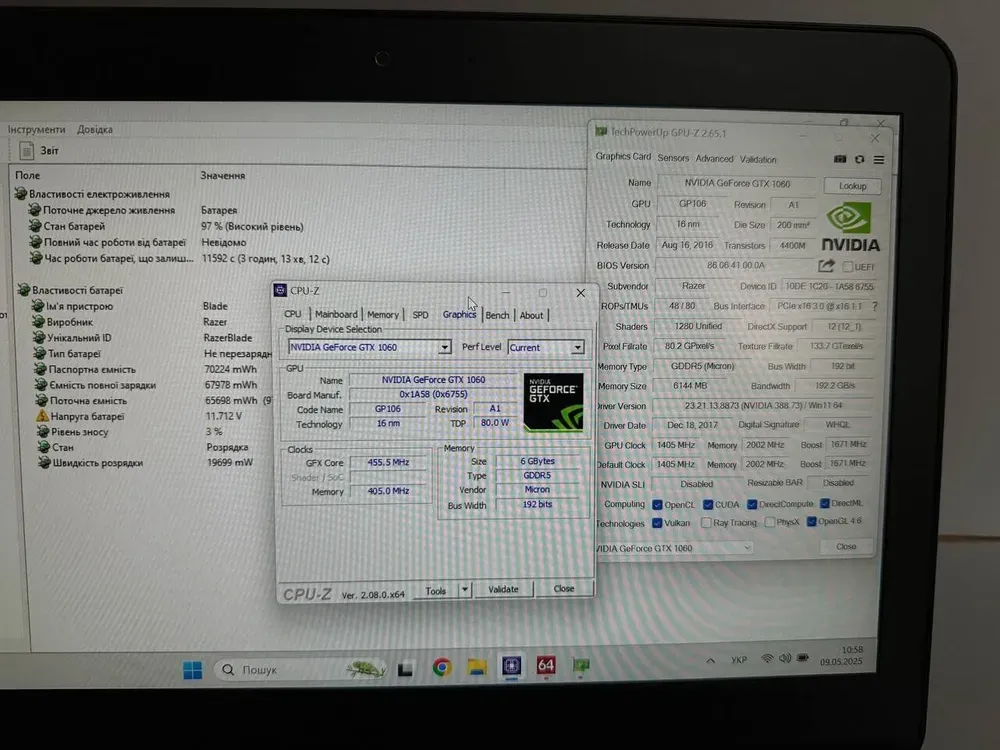1000x750 pixels.
Task: Click the Lookup button in GPU-Z
Action: [852, 186]
